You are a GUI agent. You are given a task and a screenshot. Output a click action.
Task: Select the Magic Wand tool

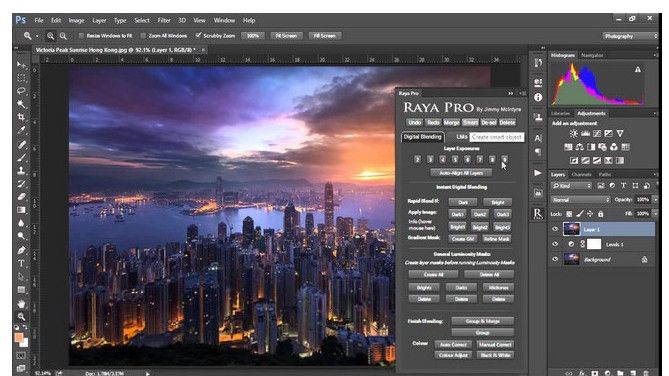pos(21,104)
